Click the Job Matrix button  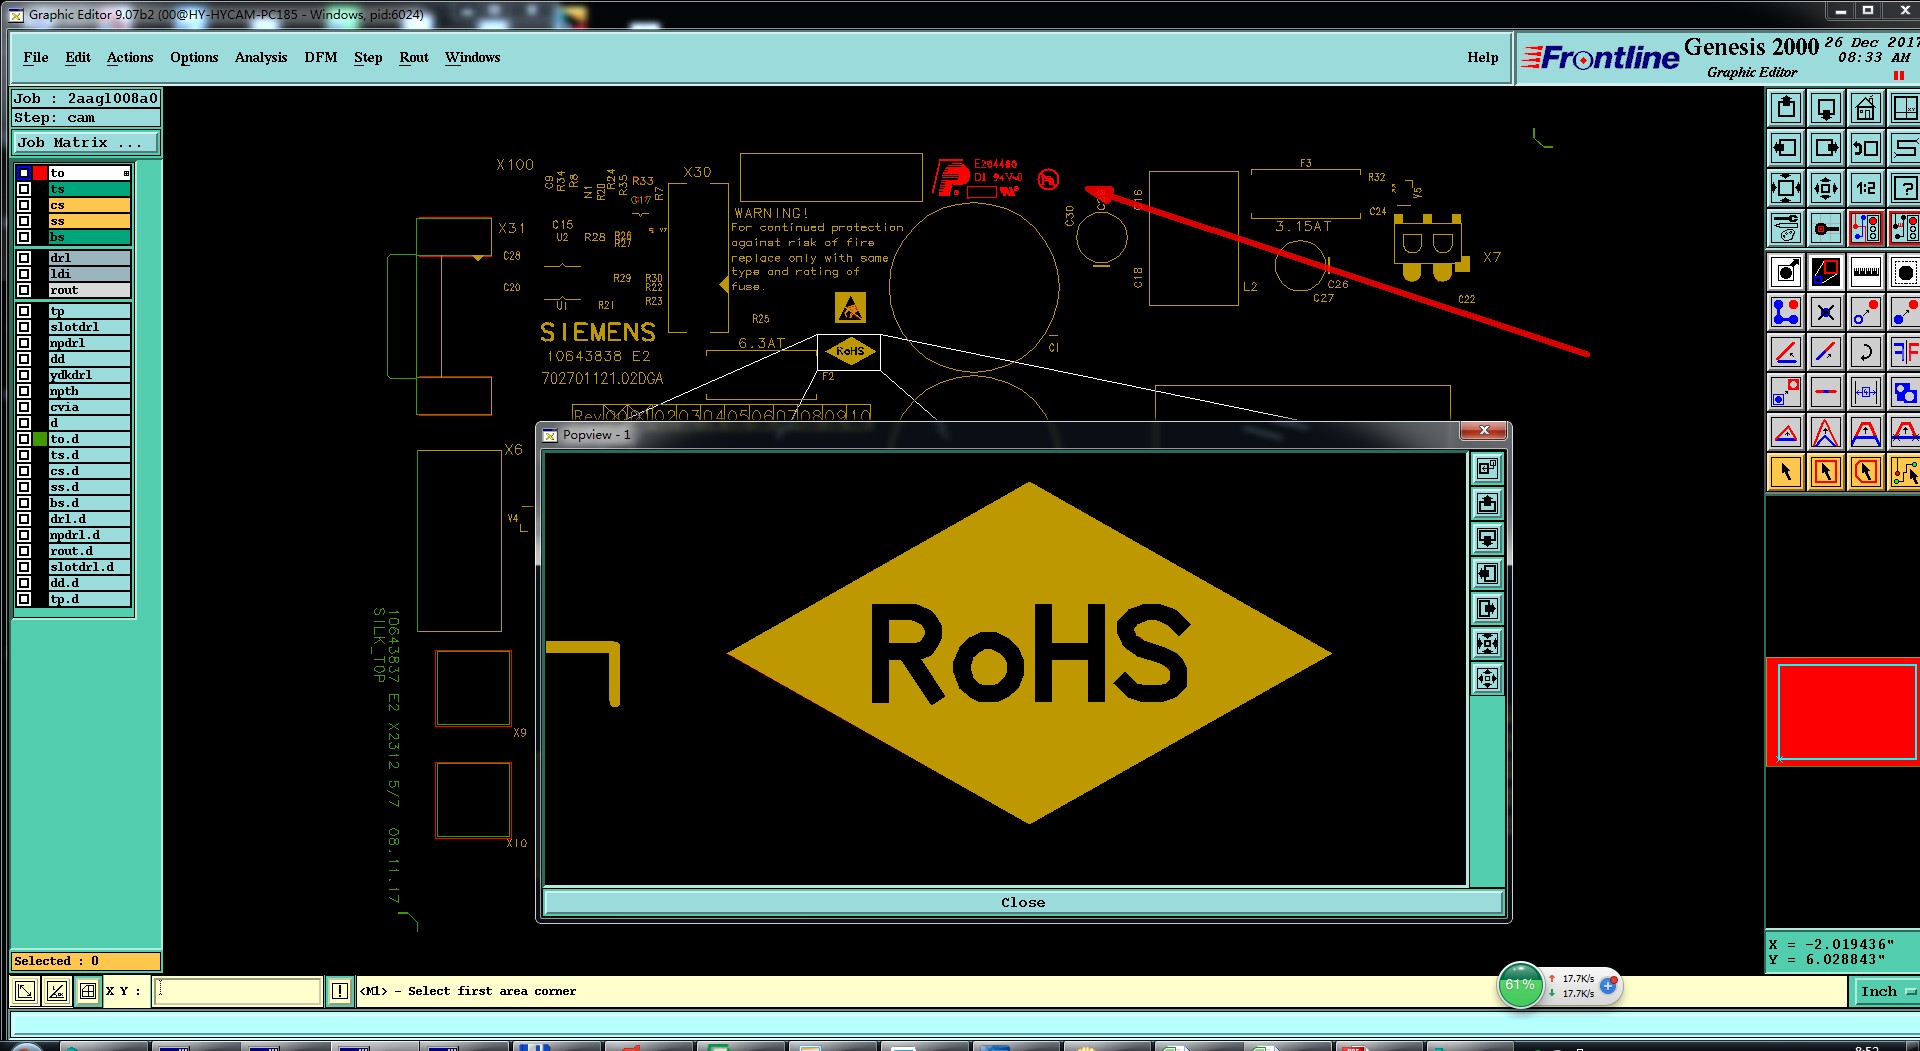tap(85, 143)
